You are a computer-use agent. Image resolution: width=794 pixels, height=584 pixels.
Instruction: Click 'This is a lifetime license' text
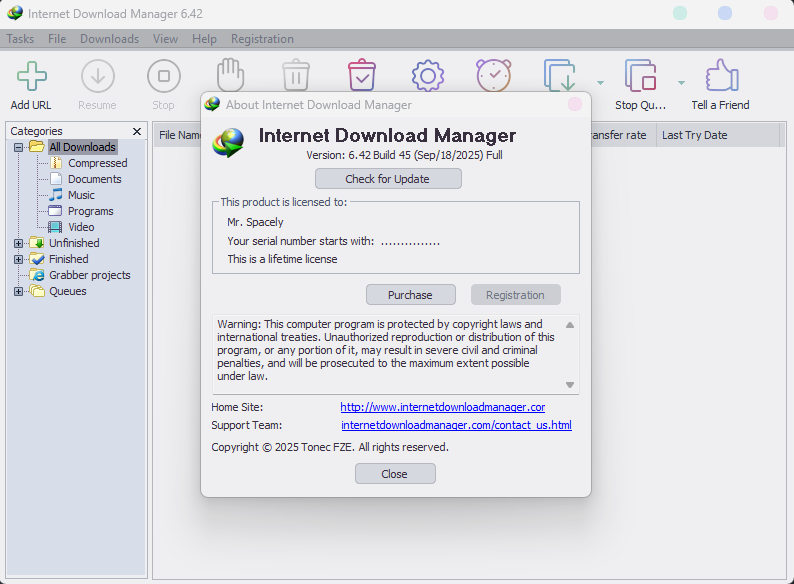[x=282, y=259]
